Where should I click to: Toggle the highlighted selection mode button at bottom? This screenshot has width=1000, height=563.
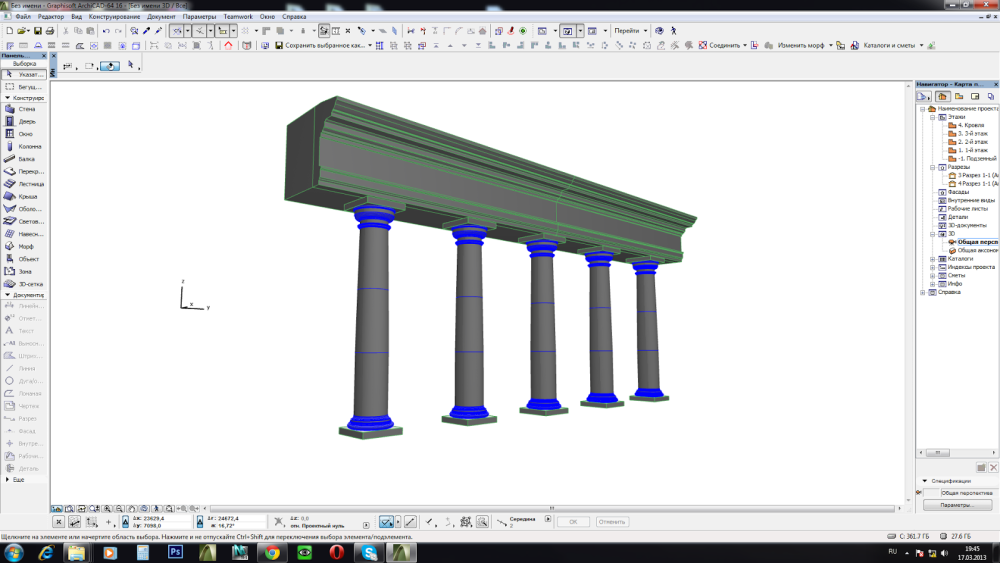pyautogui.click(x=386, y=522)
